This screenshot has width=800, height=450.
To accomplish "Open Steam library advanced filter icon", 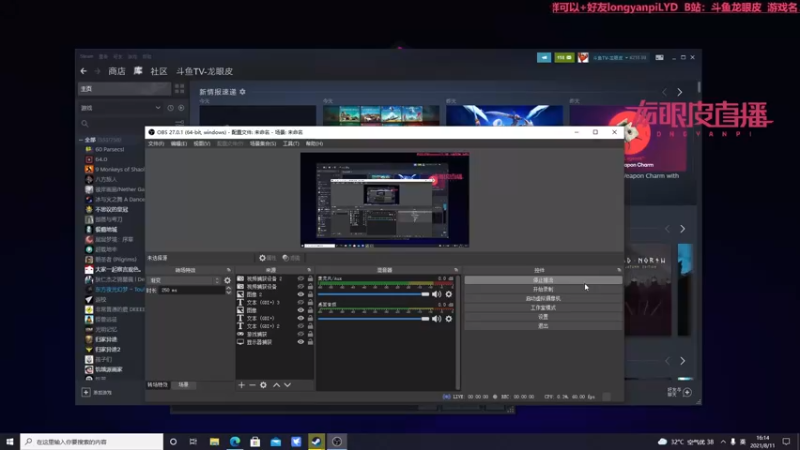I will 180,123.
